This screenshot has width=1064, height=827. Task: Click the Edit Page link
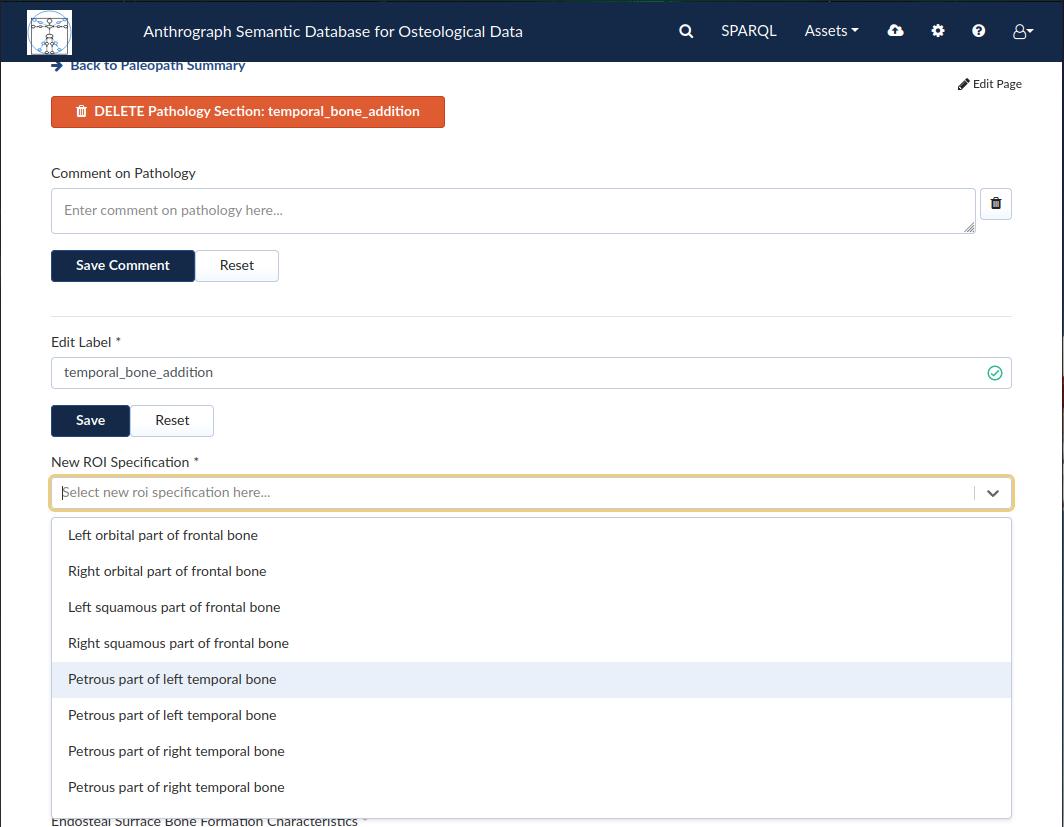click(x=989, y=84)
